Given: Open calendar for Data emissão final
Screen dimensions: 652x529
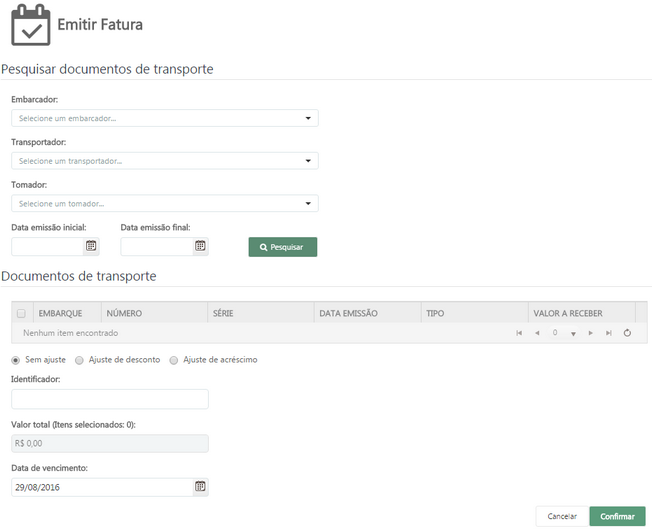Looking at the screenshot, I should coord(200,246).
